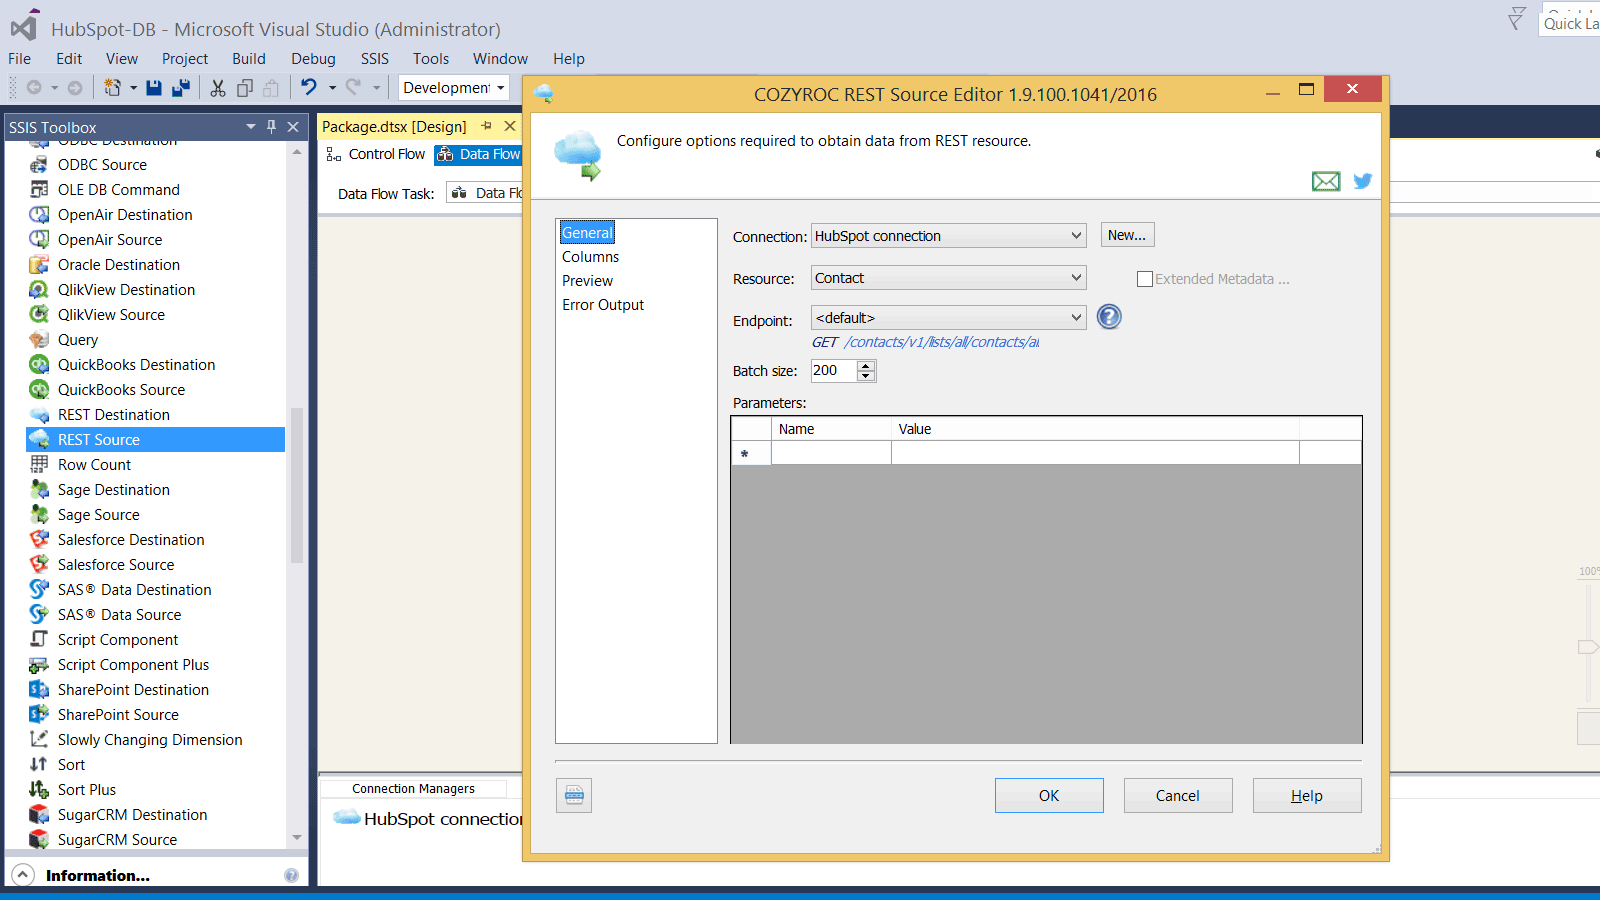The height and width of the screenshot is (900, 1600).
Task: Select Salesforce Destination in toolbox
Action: 131,539
